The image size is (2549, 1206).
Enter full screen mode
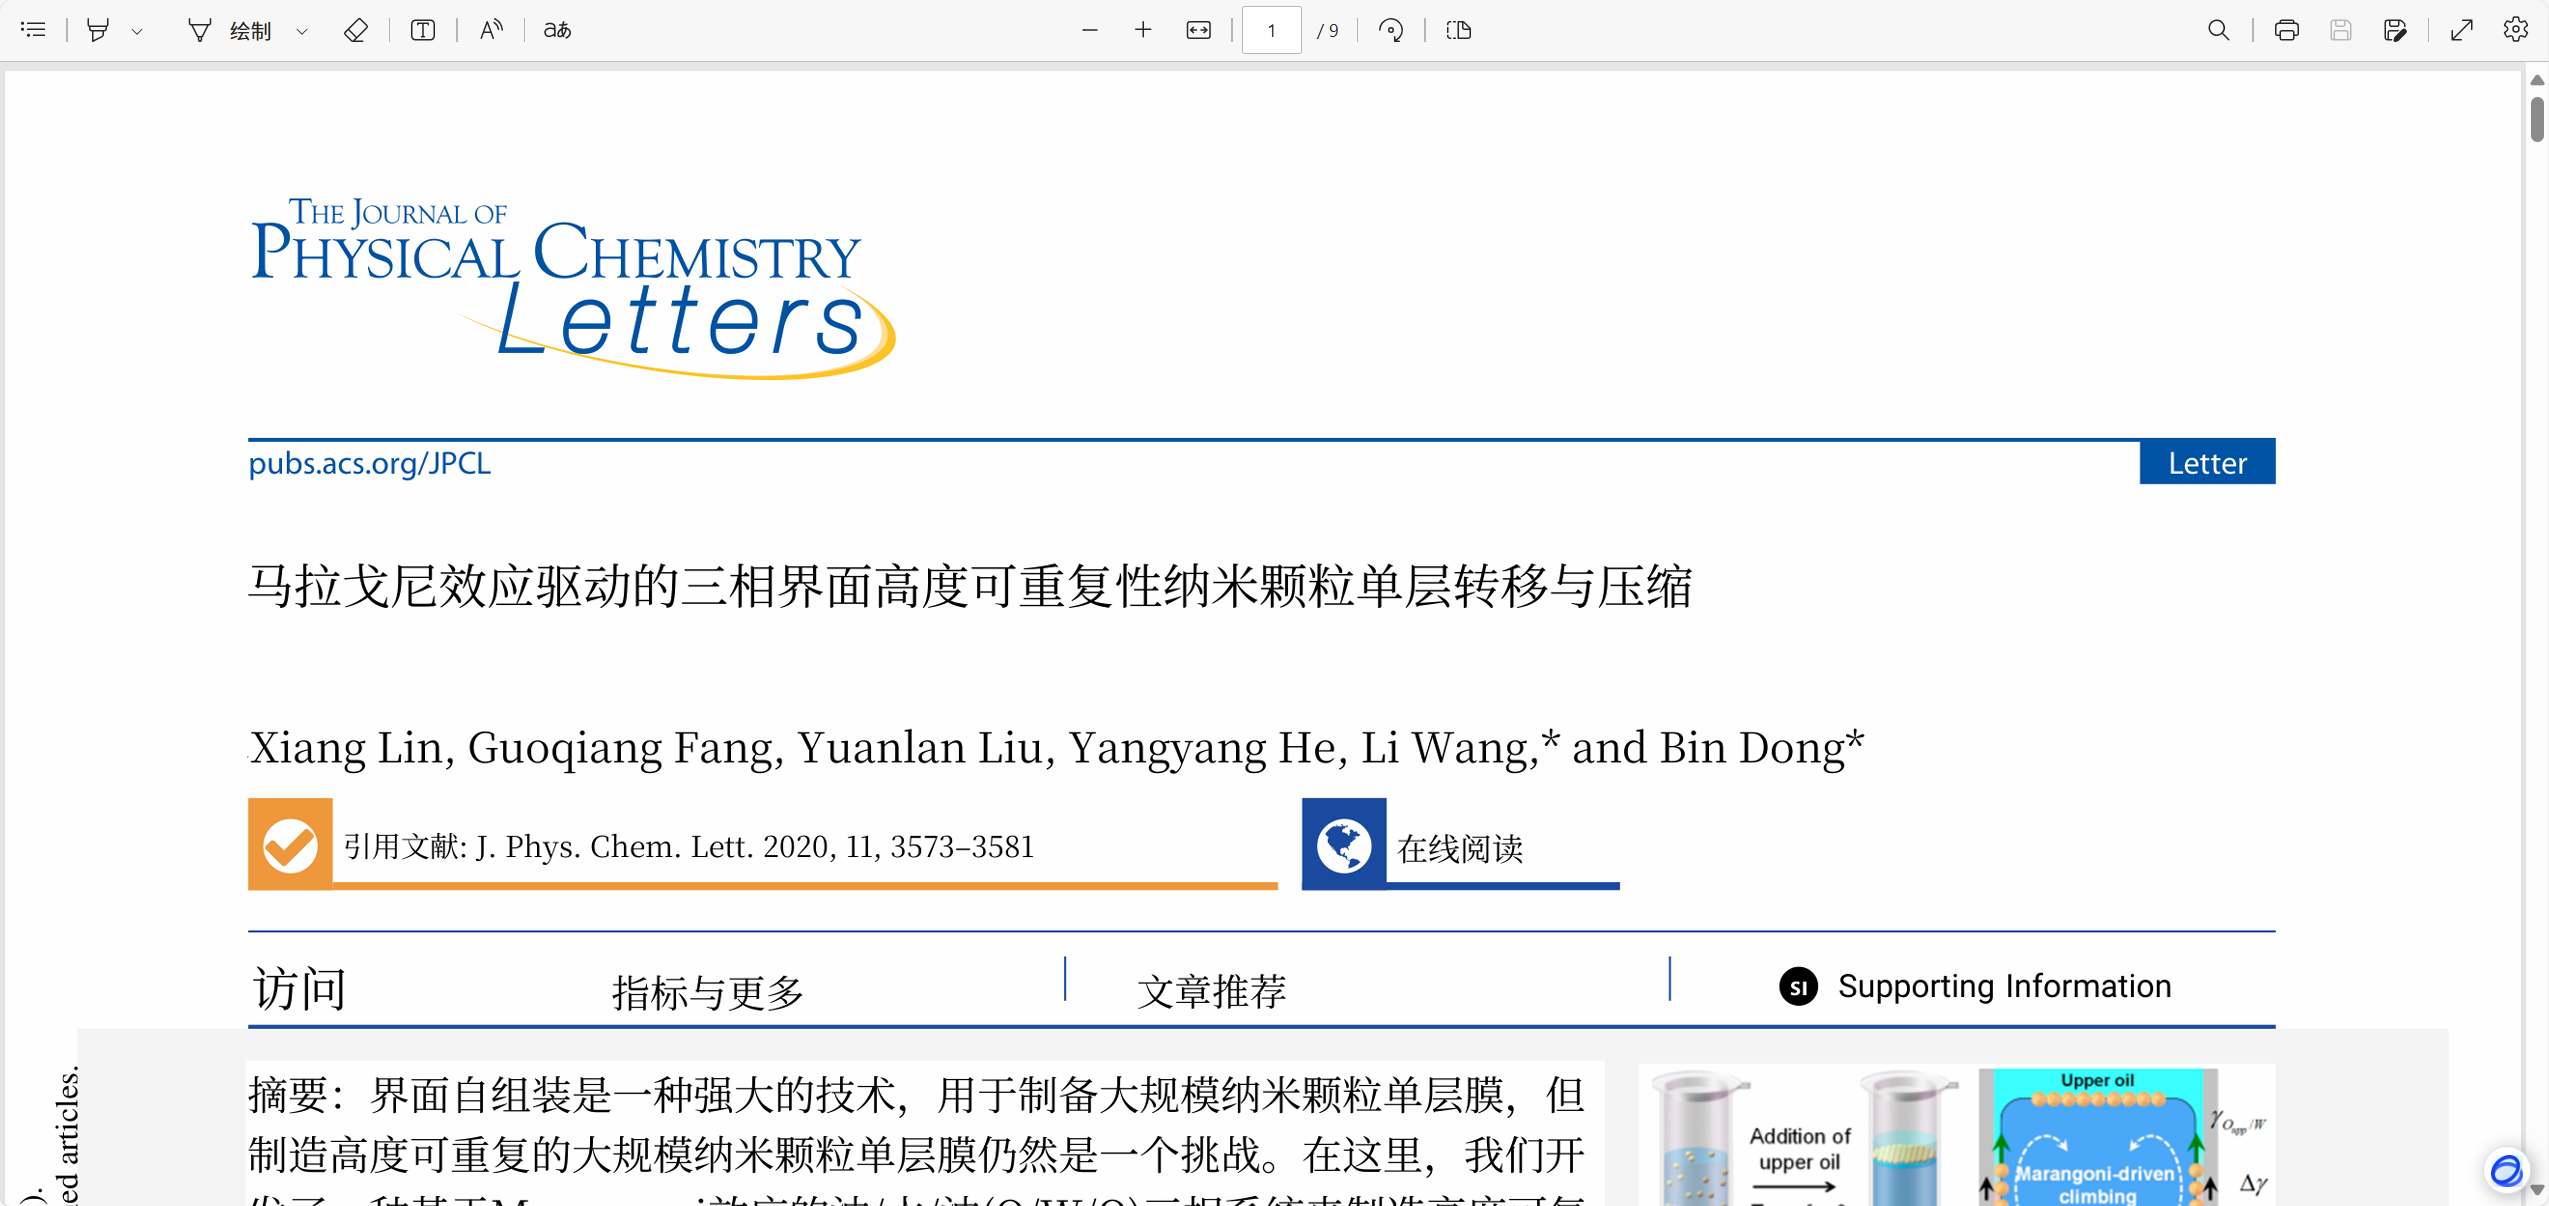click(2461, 30)
